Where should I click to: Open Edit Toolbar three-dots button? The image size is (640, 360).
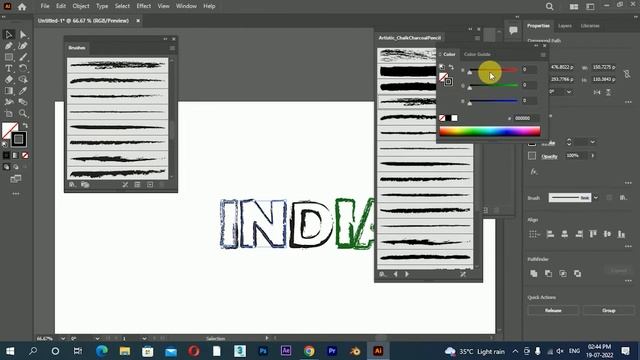pos(16,194)
